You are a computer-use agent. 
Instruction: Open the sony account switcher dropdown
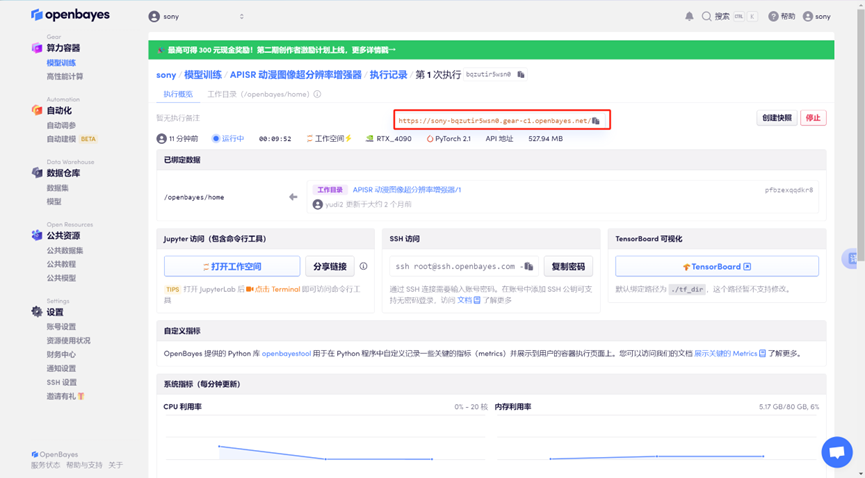pyautogui.click(x=196, y=17)
